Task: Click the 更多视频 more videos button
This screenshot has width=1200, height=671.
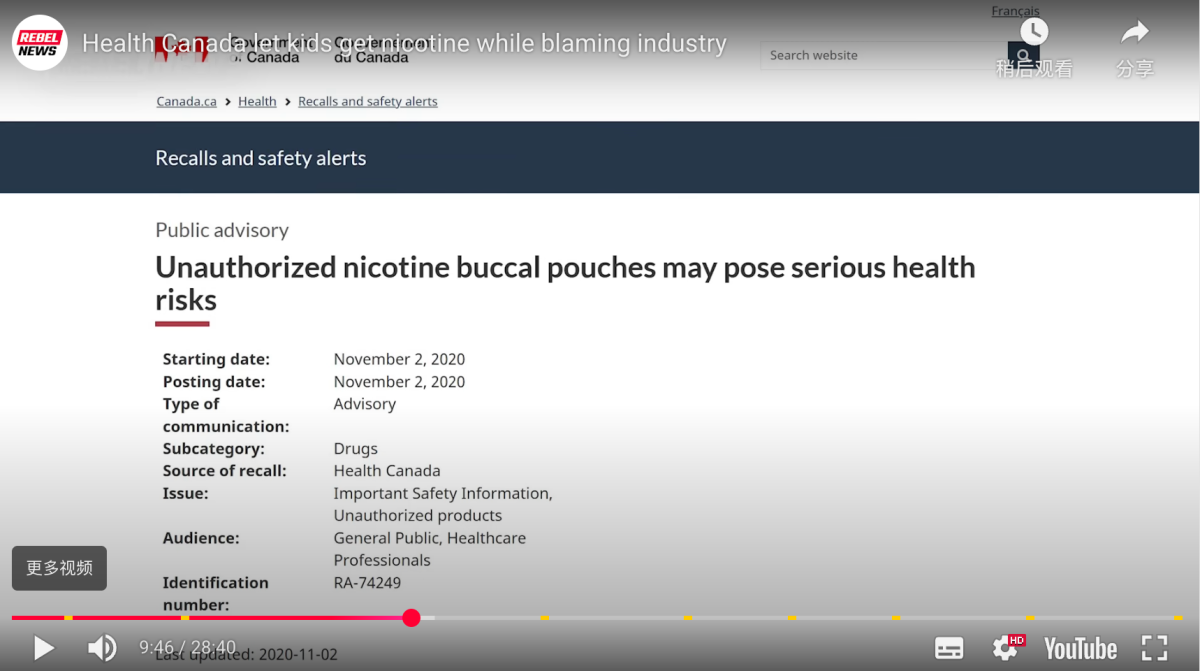Action: coord(59,568)
